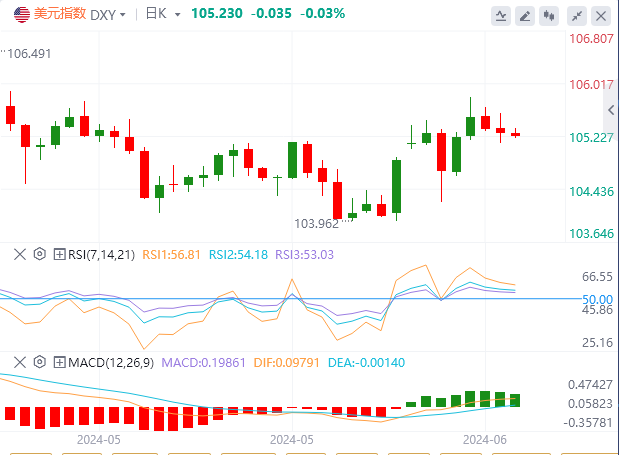
Task: Remove the MACD indicator panel
Action: click(20, 362)
